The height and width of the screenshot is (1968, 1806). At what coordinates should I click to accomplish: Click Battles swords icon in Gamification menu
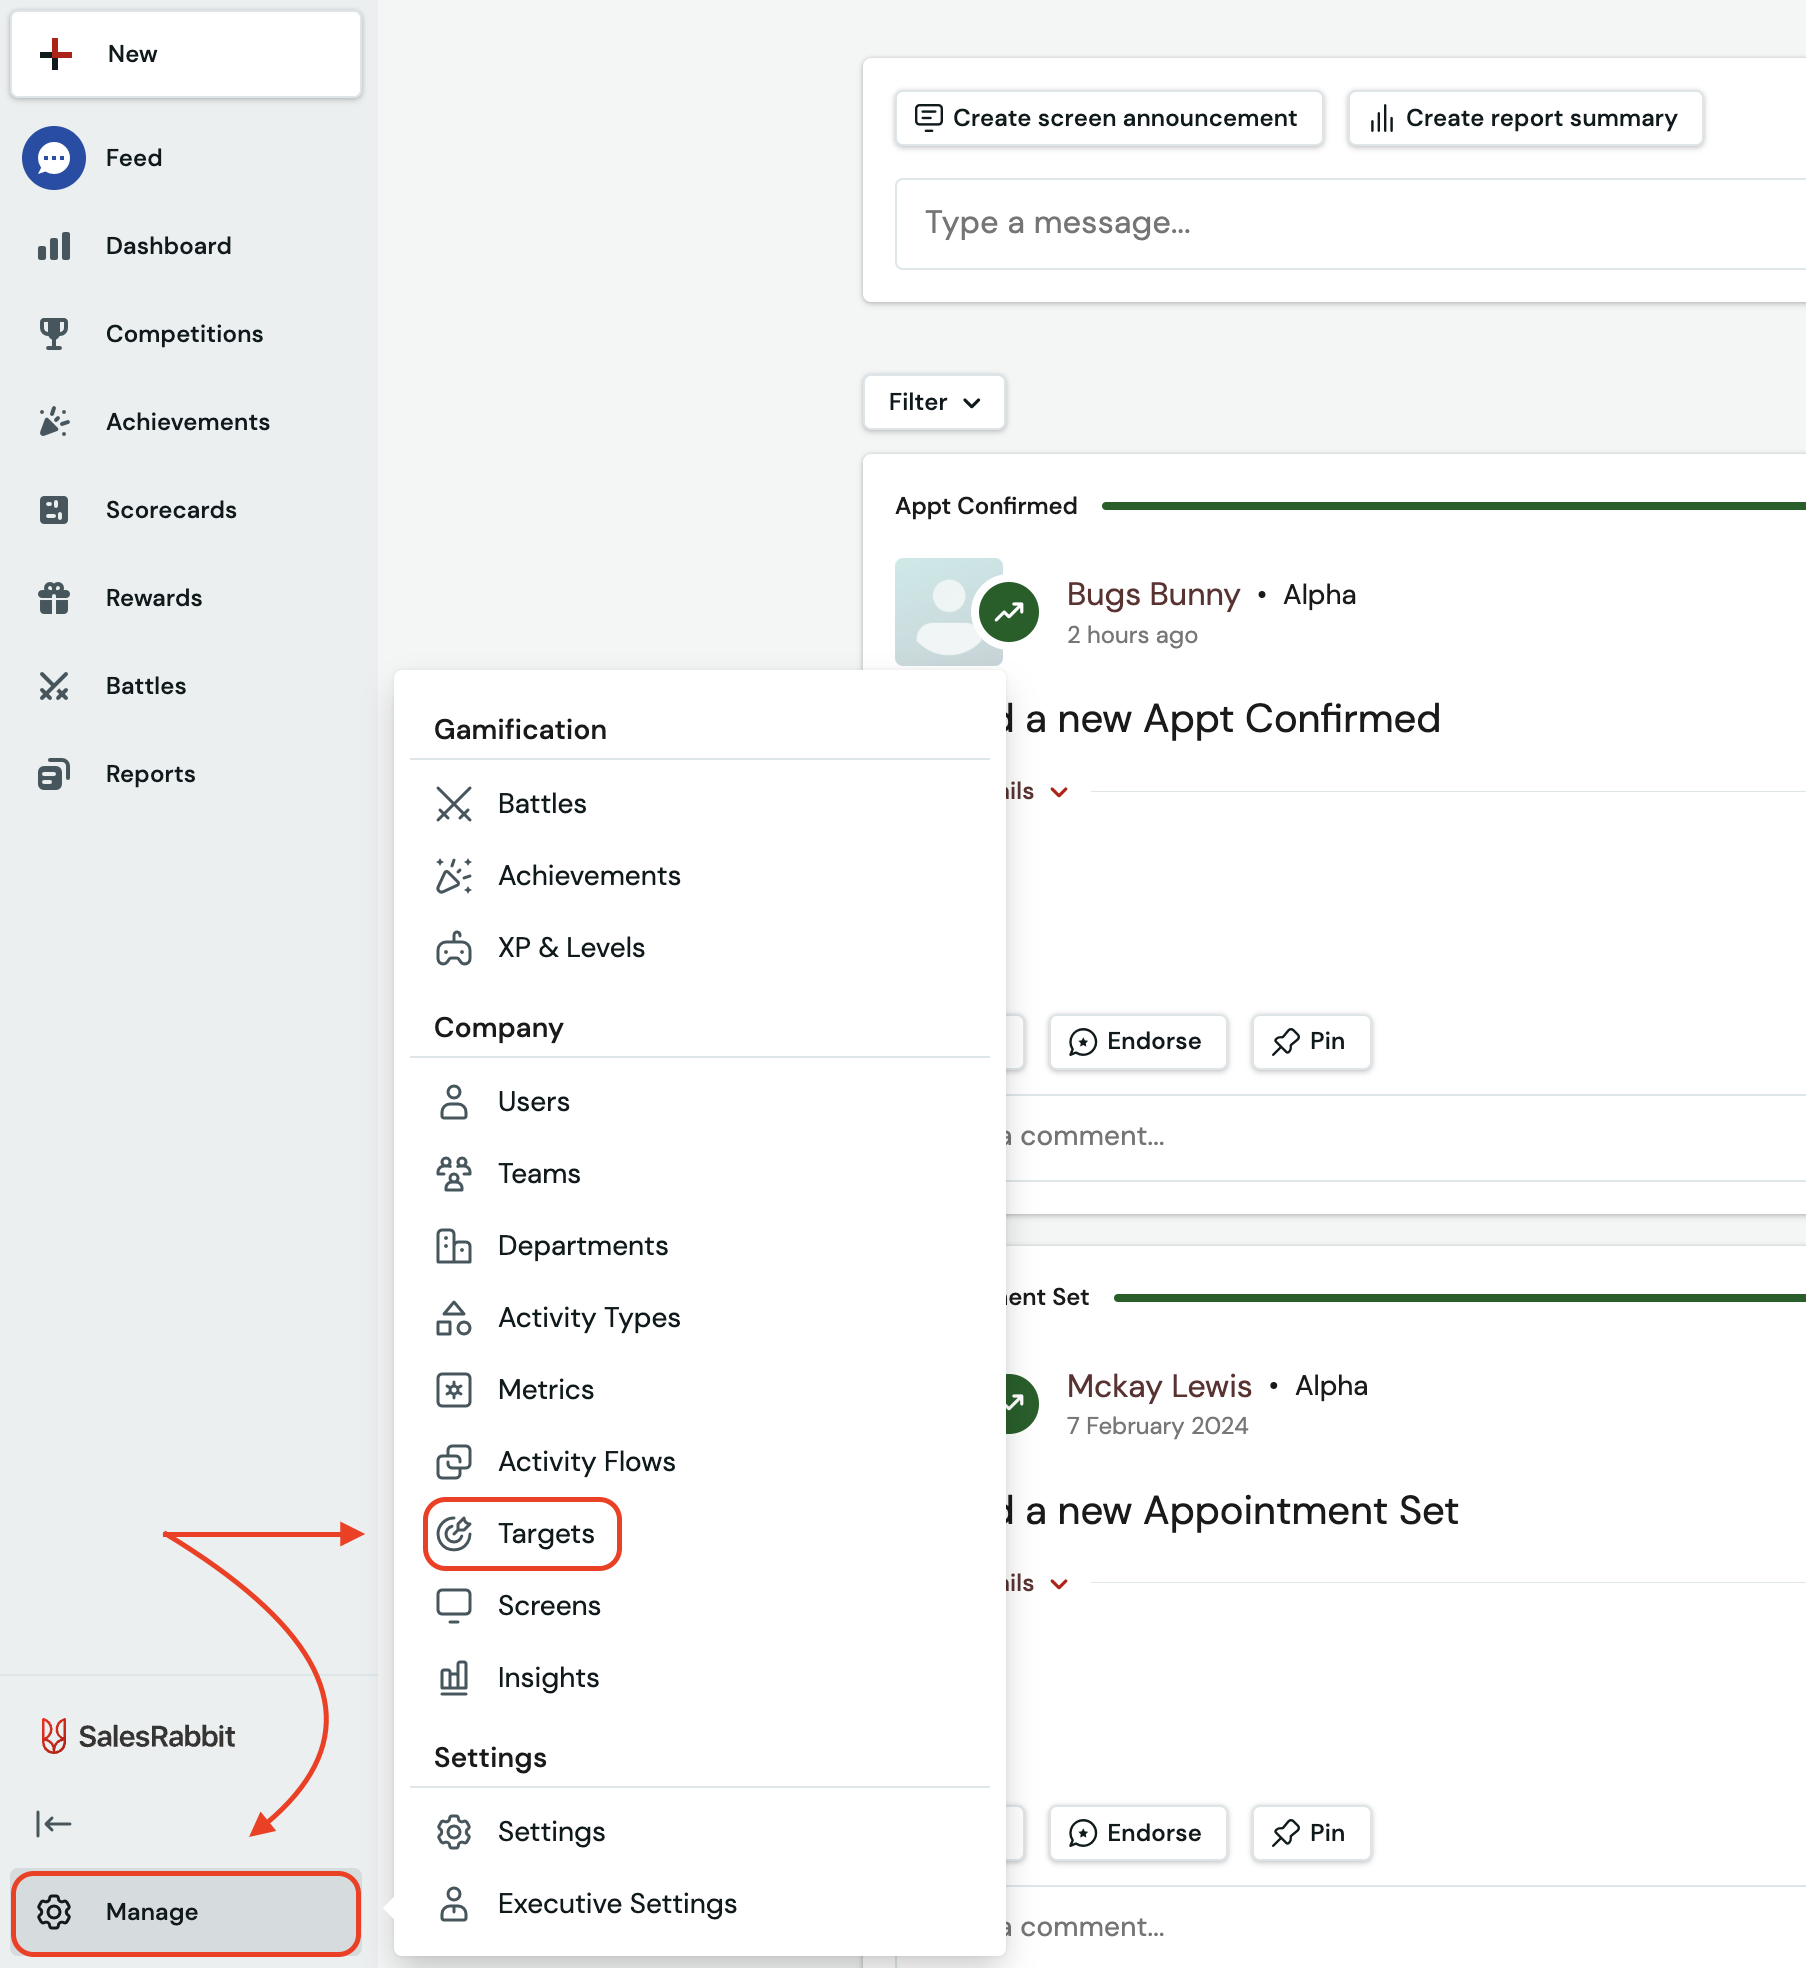pyautogui.click(x=454, y=804)
